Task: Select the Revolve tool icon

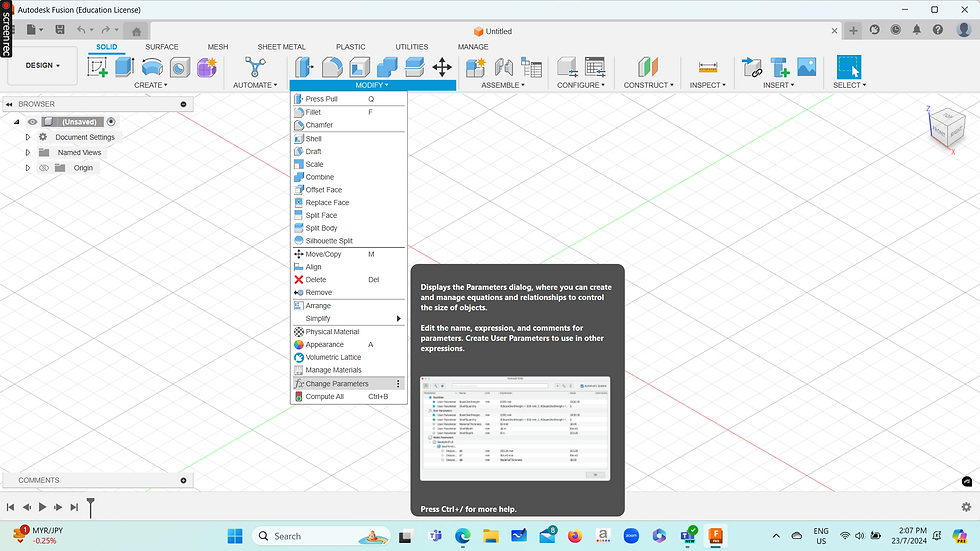Action: (152, 67)
